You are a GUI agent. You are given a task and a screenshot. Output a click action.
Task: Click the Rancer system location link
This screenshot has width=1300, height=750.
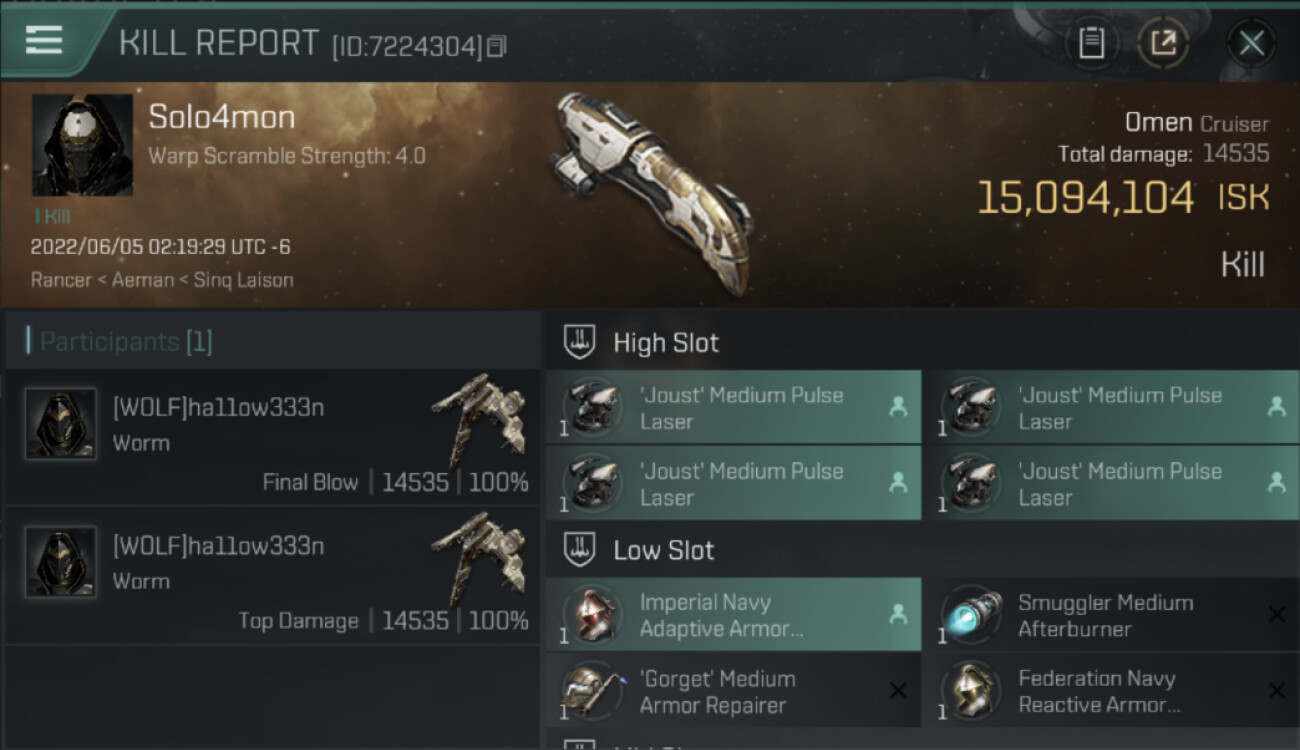click(61, 280)
